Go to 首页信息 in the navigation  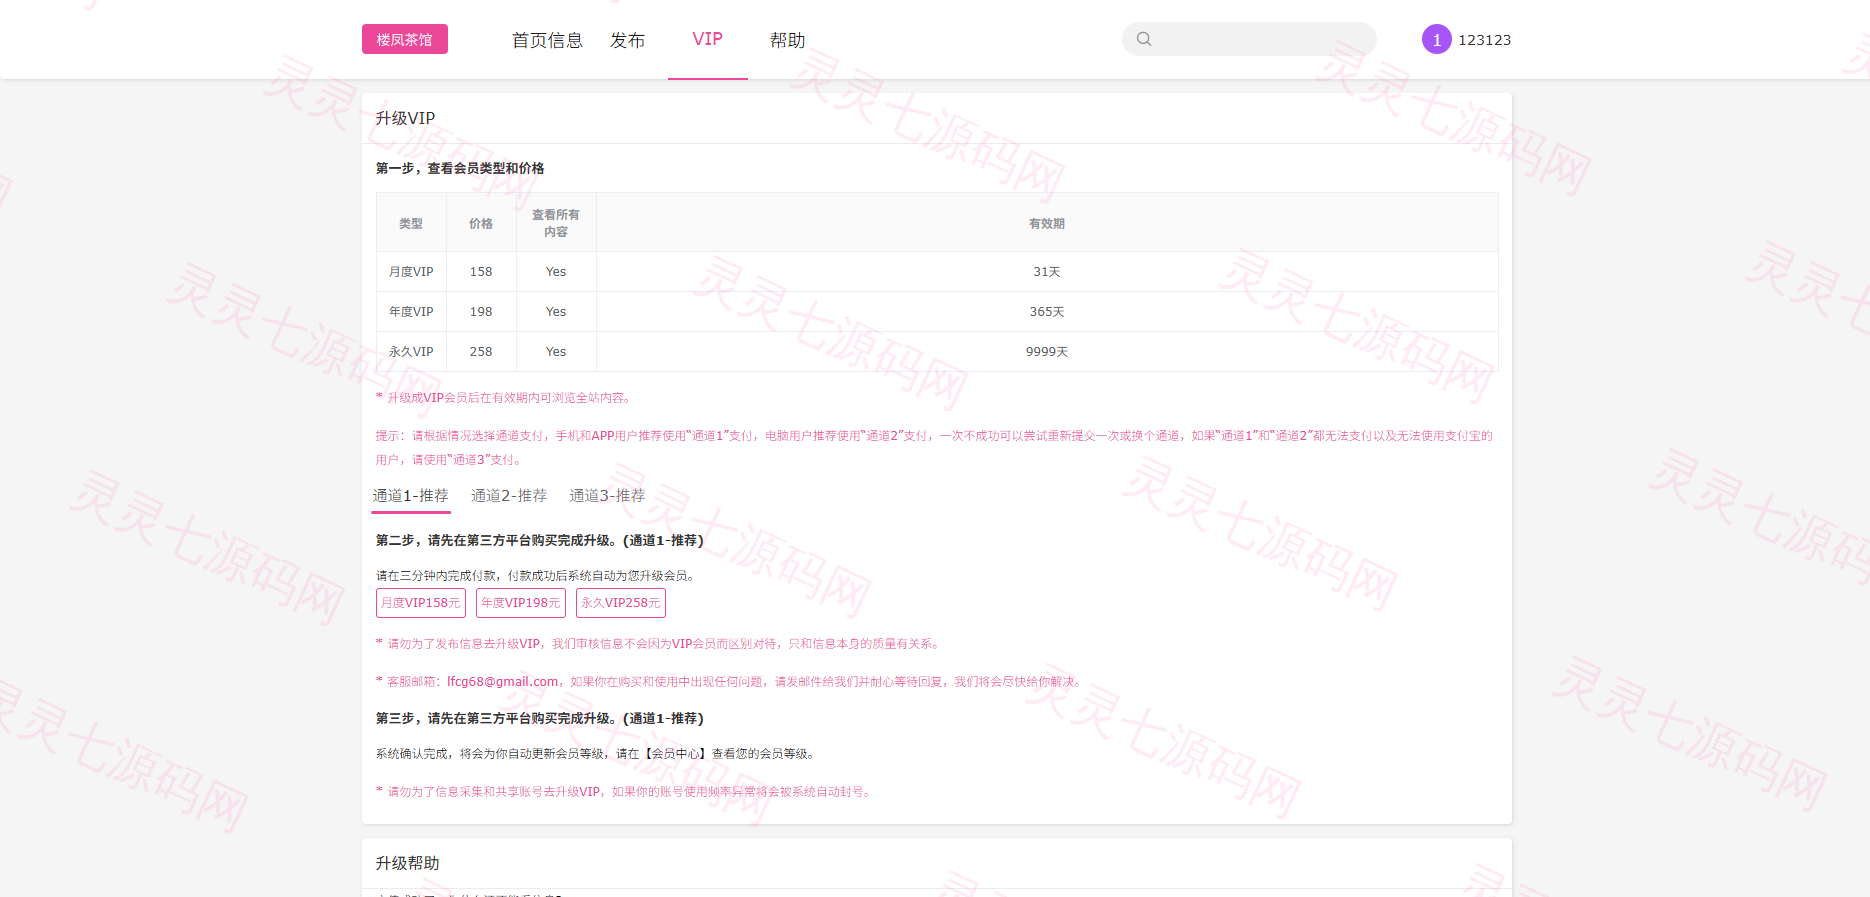tap(547, 40)
